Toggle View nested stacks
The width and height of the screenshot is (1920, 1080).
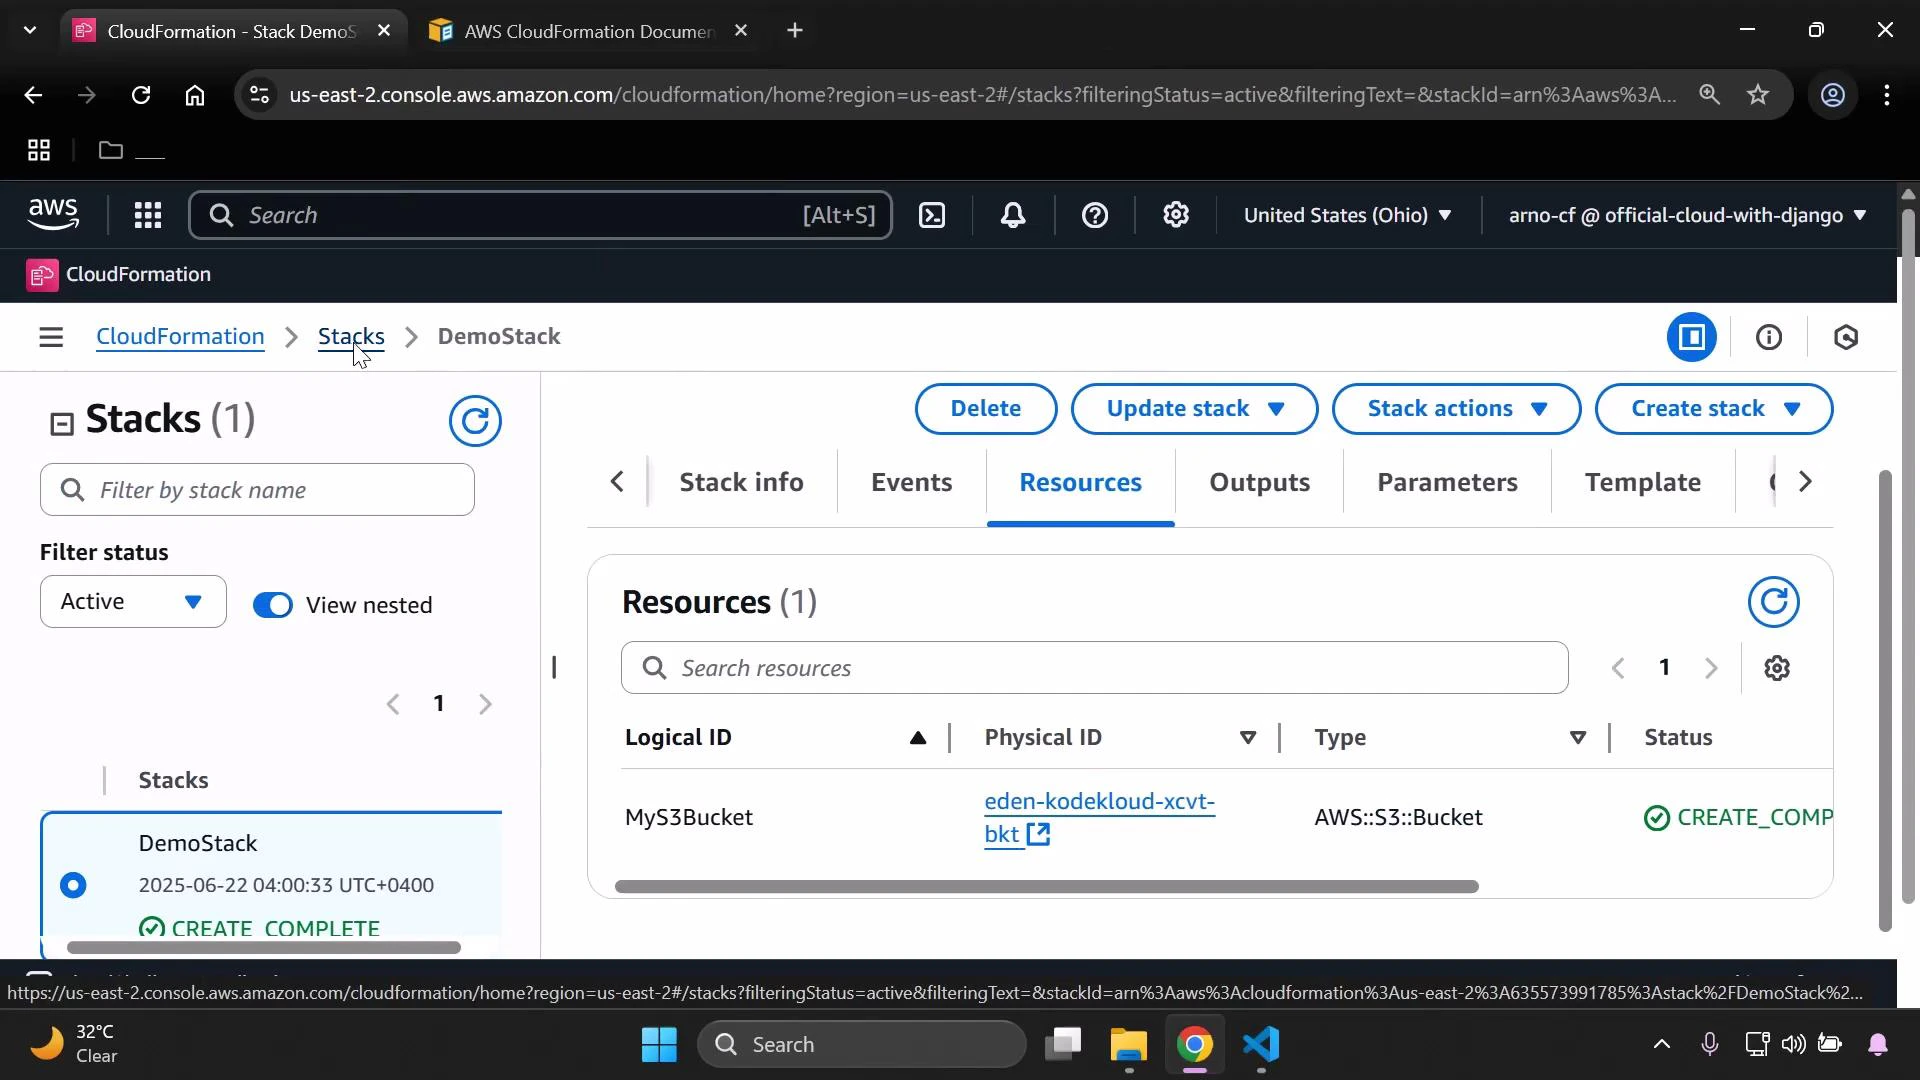click(x=272, y=604)
